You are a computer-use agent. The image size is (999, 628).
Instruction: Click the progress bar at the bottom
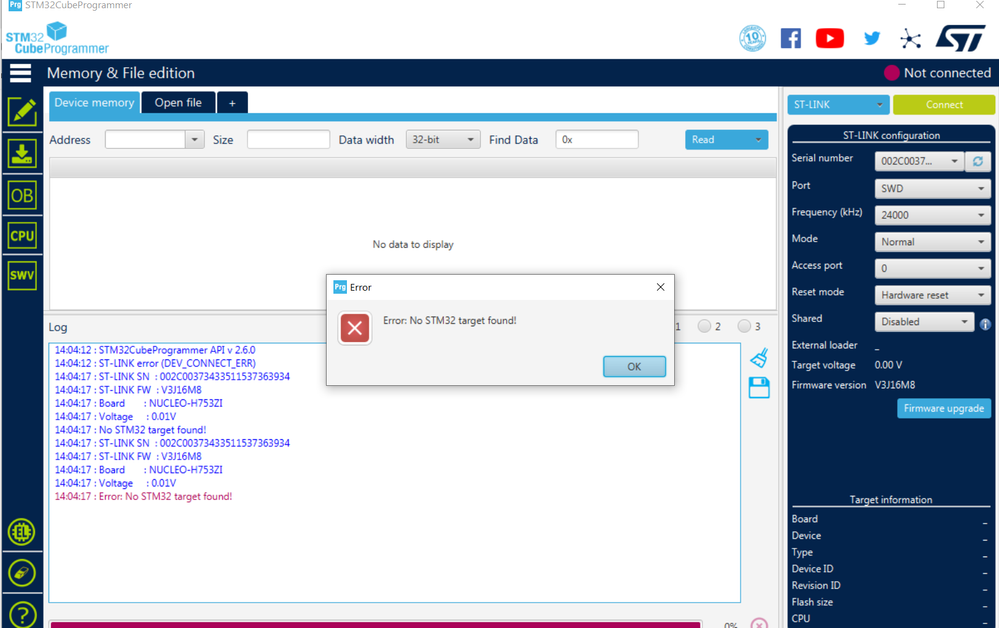[x=376, y=624]
